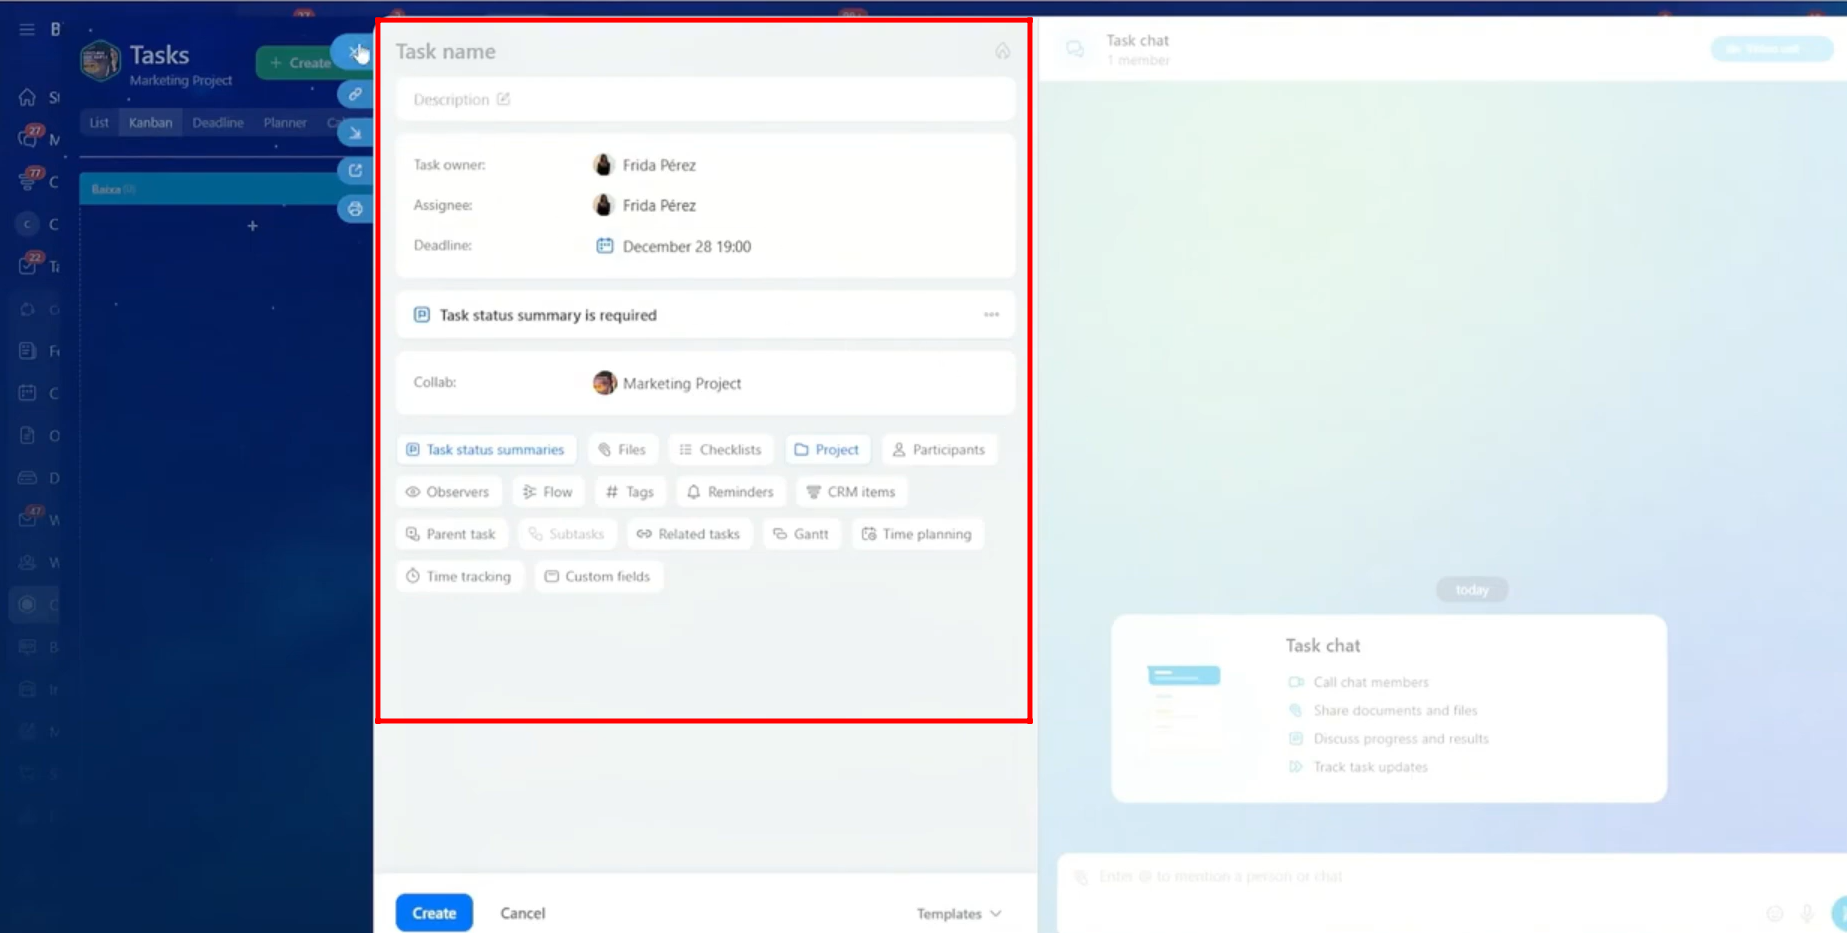Click the flame priority icon
This screenshot has height=933, width=1847.
(x=1002, y=51)
